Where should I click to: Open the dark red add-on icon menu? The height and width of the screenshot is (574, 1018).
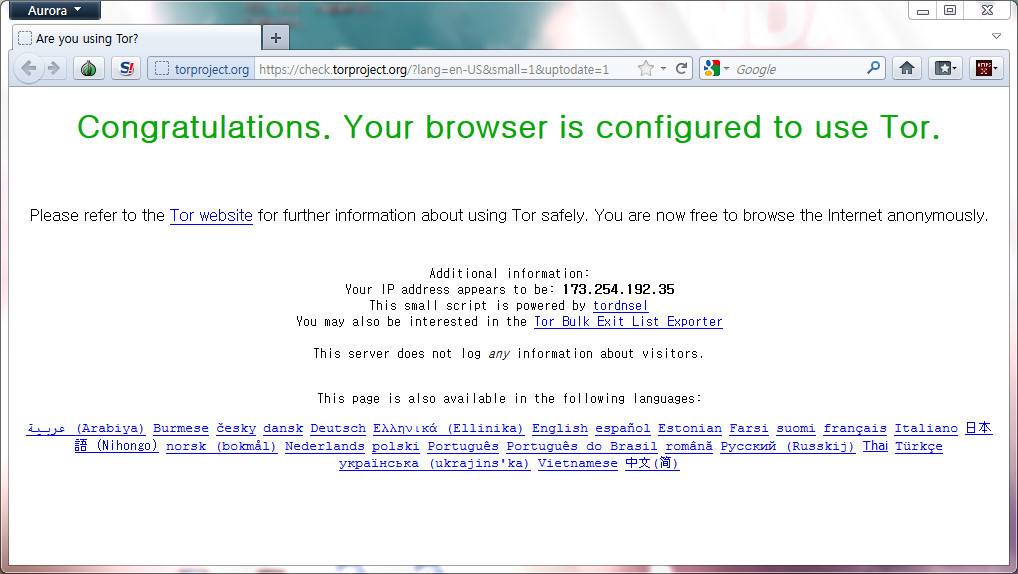986,68
